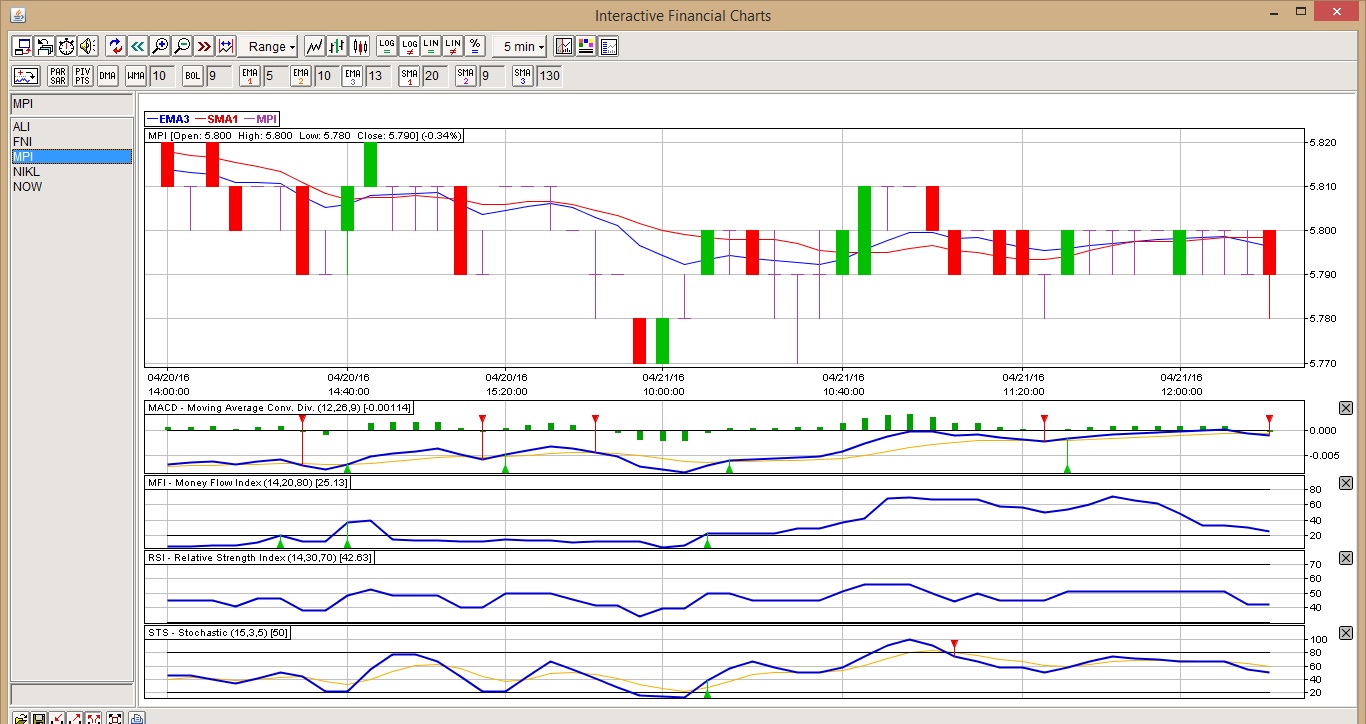Image resolution: width=1366 pixels, height=724 pixels.
Task: Open the color palette settings icon
Action: [x=586, y=46]
